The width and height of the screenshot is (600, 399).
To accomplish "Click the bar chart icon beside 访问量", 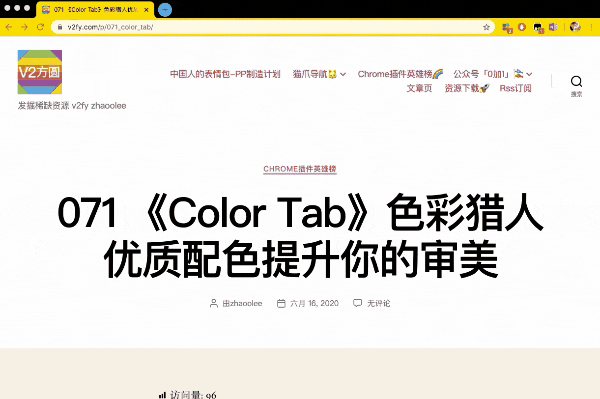I will 163,395.
